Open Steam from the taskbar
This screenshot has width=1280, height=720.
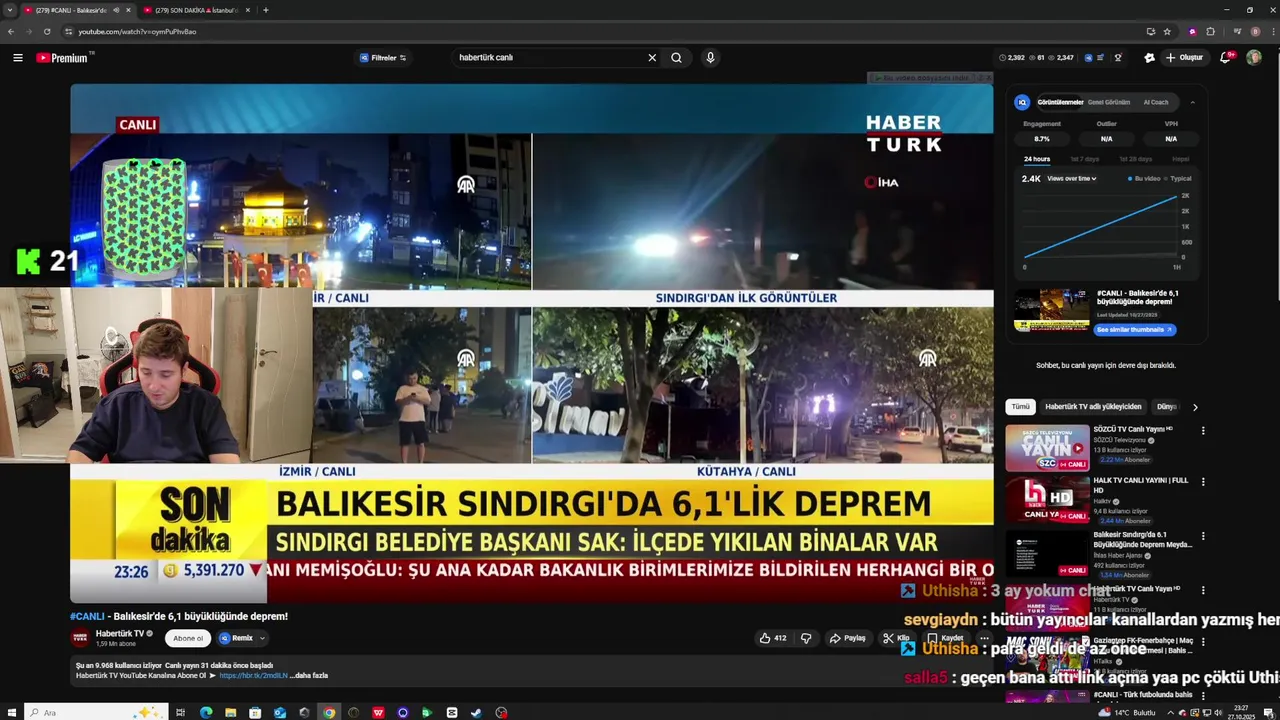pos(476,712)
